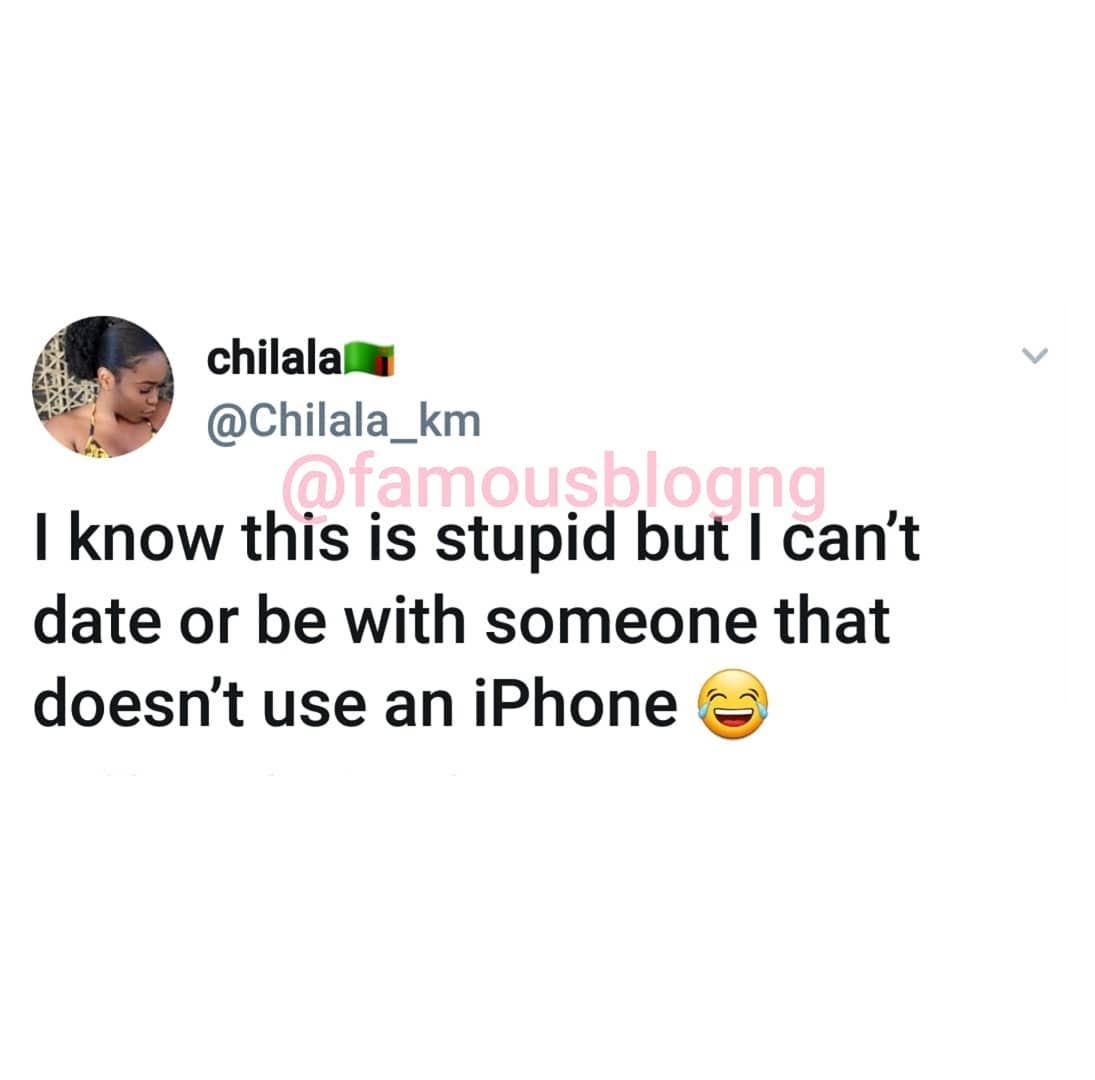Click the display name chilala

point(274,359)
